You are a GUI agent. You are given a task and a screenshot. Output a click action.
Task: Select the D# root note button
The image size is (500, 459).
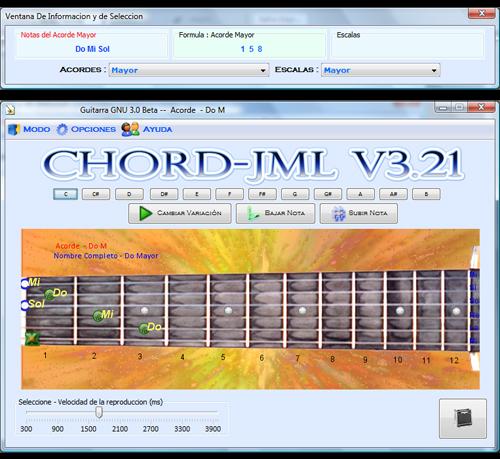(164, 194)
